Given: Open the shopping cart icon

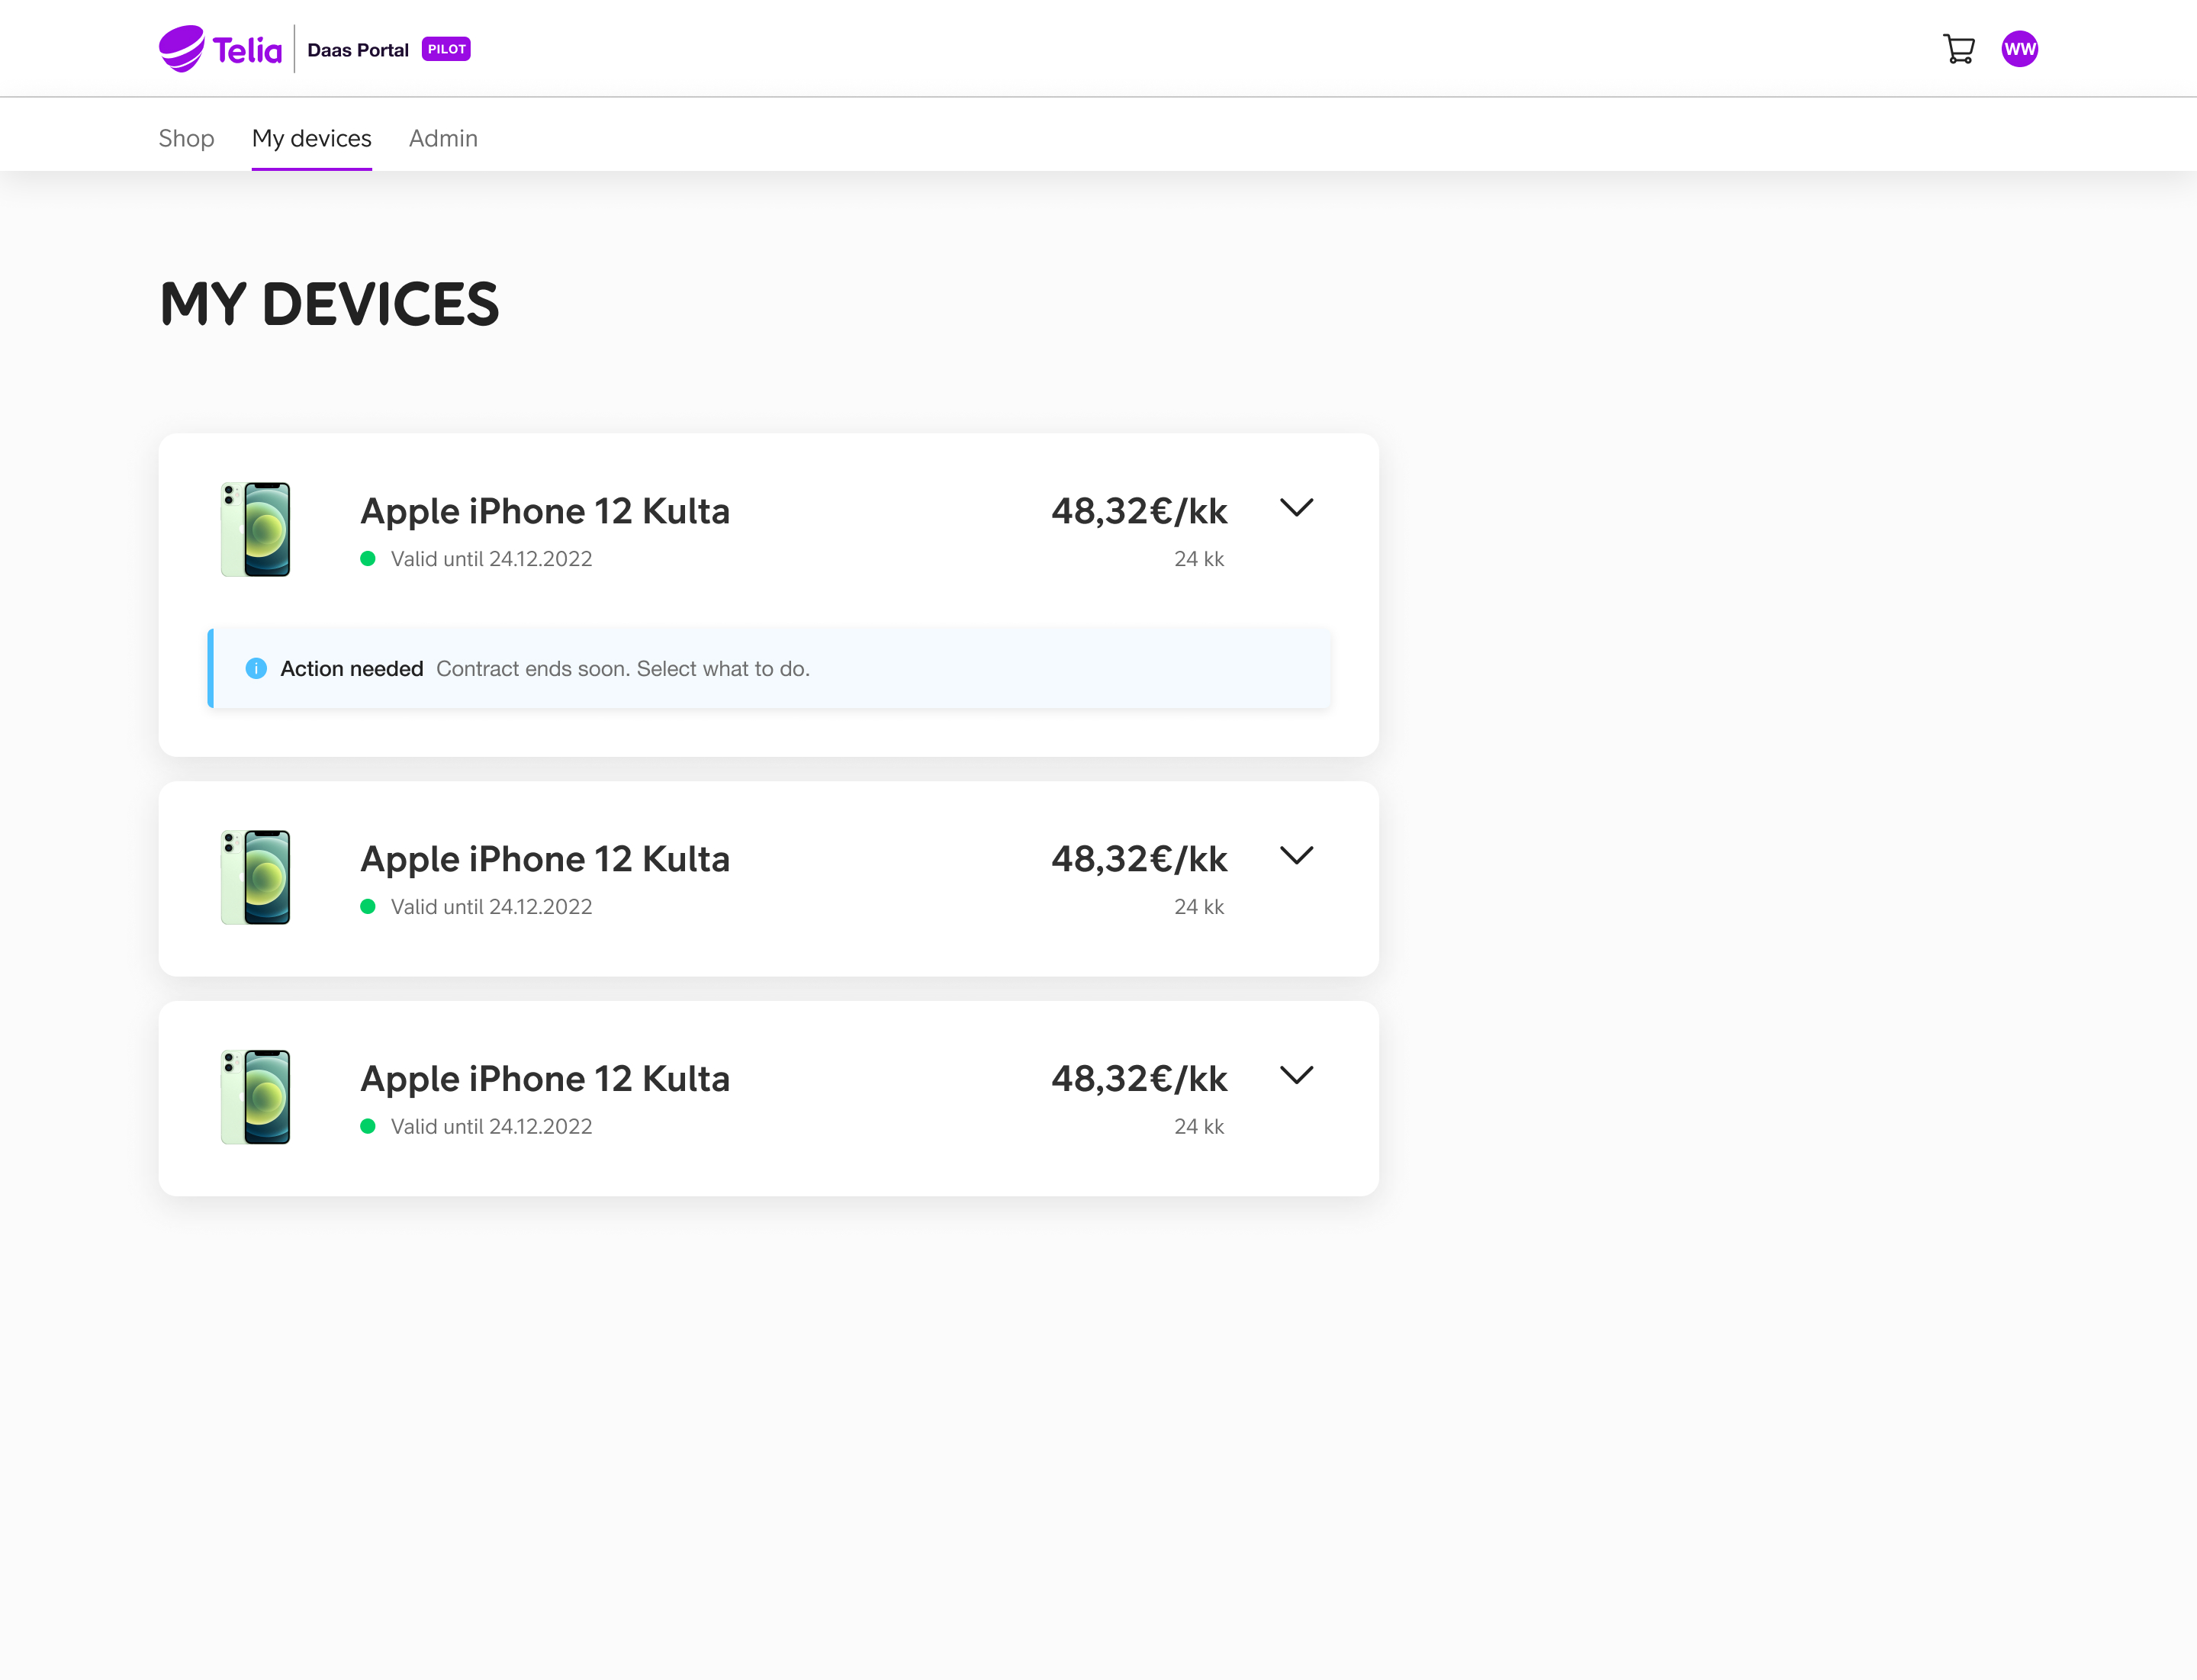Looking at the screenshot, I should [1958, 49].
